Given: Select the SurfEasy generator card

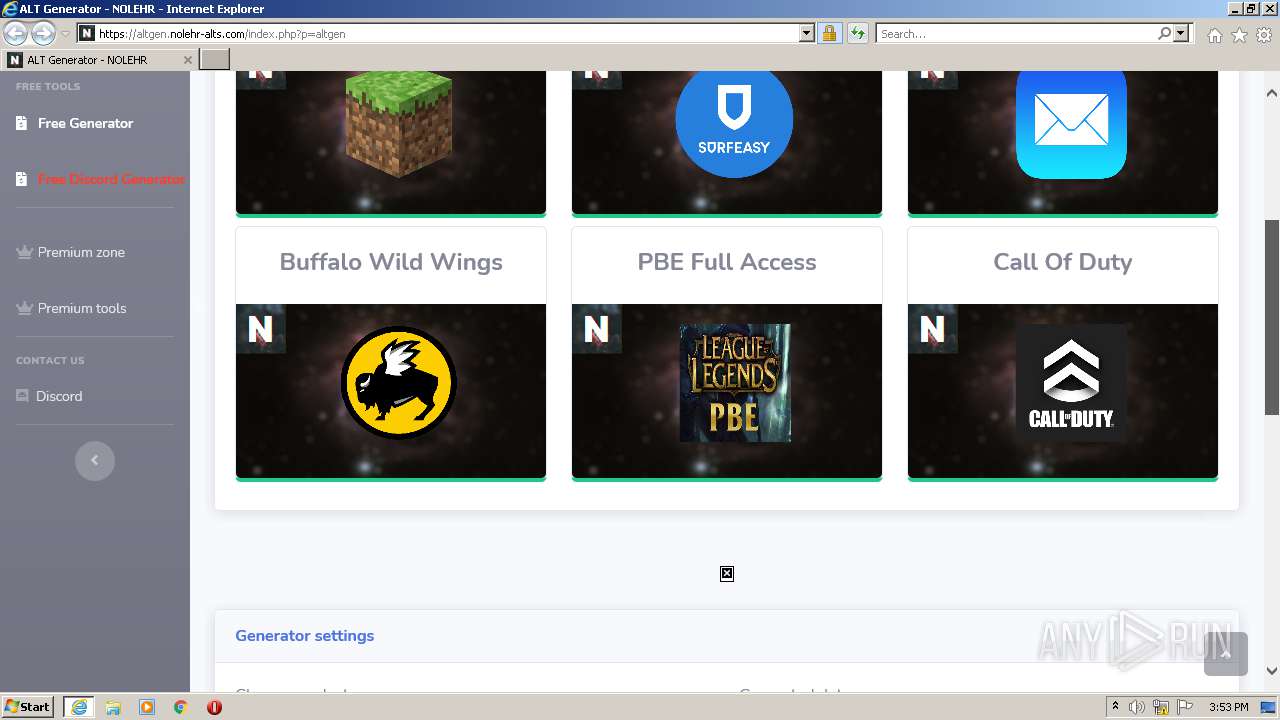Looking at the screenshot, I should click(x=727, y=141).
